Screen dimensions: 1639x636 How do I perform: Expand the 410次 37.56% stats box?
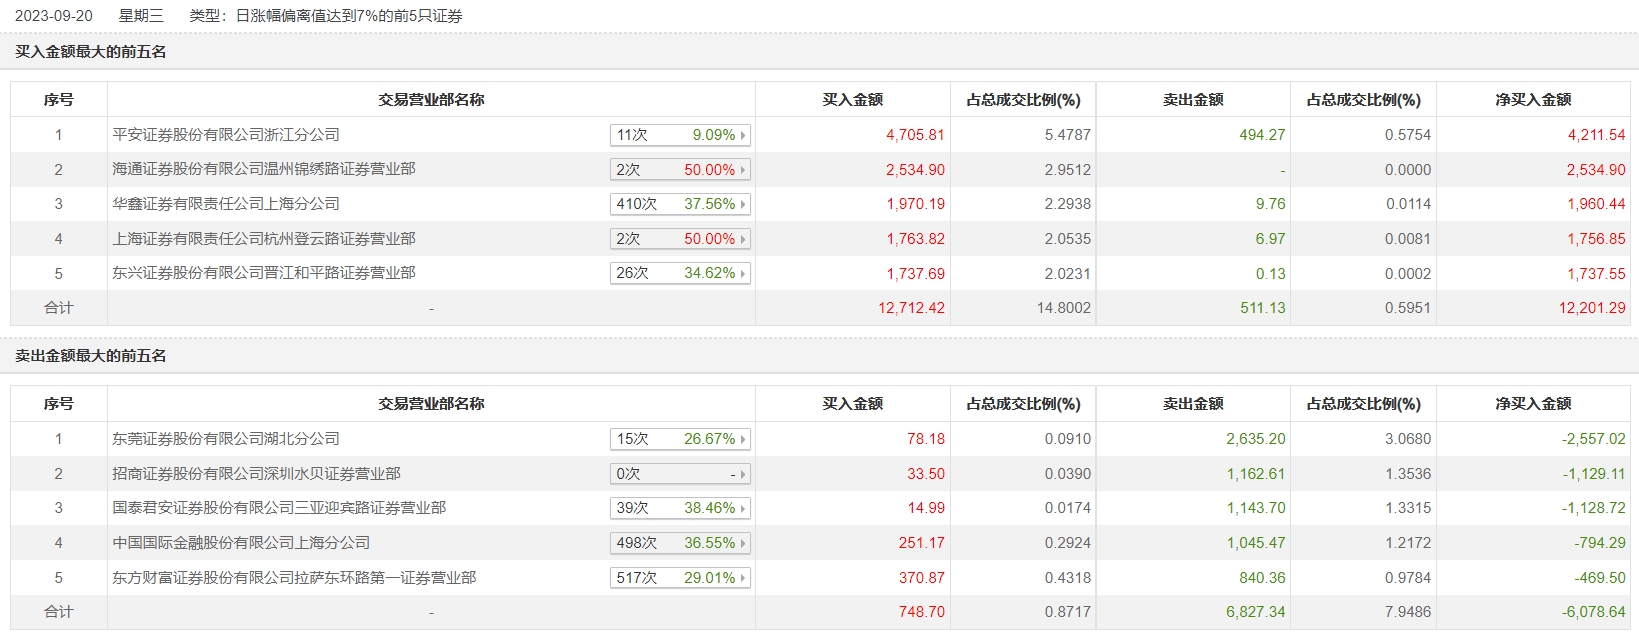(x=680, y=204)
